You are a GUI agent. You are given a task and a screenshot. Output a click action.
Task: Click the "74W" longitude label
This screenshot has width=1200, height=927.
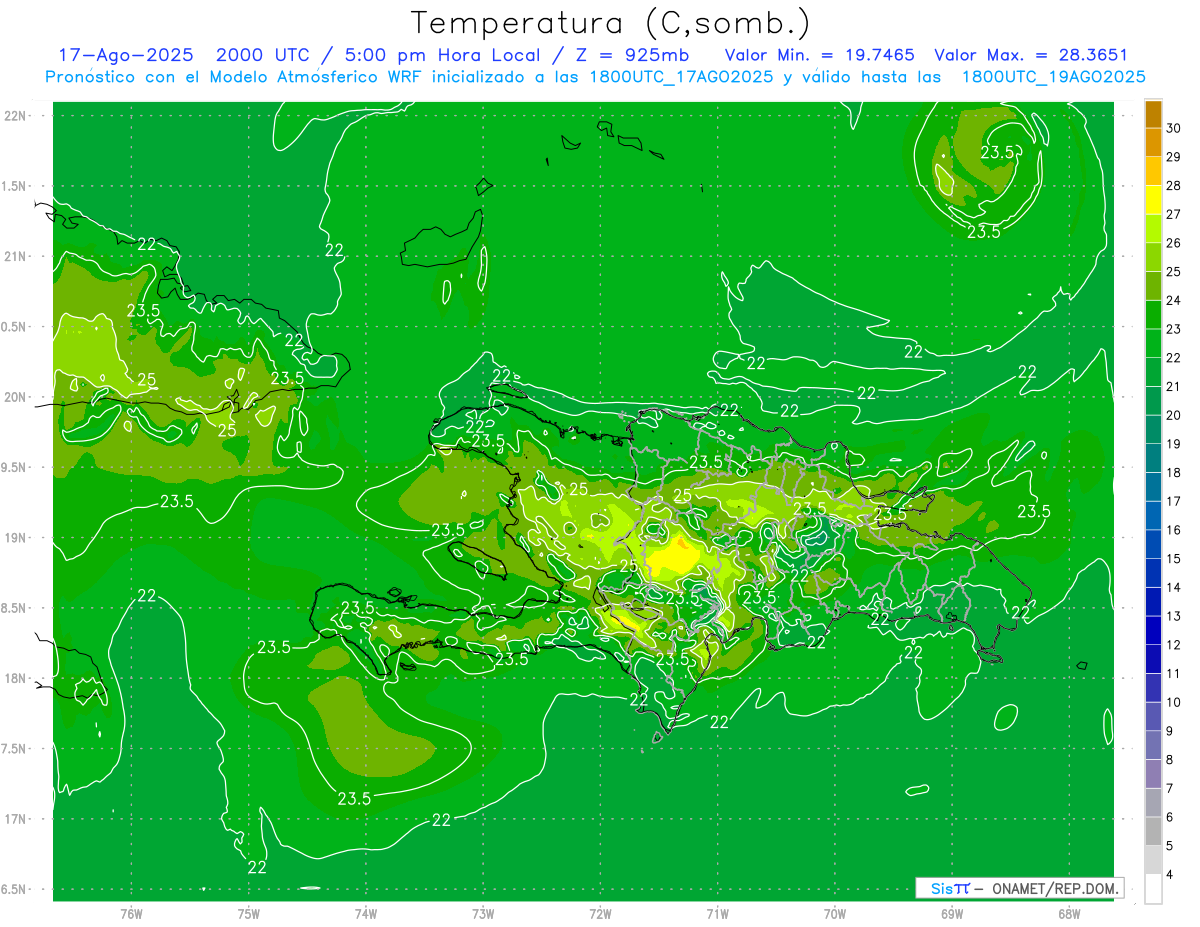tap(366, 913)
